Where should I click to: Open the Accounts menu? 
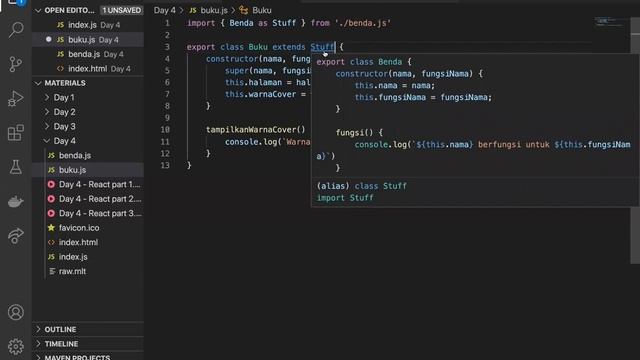[x=16, y=312]
